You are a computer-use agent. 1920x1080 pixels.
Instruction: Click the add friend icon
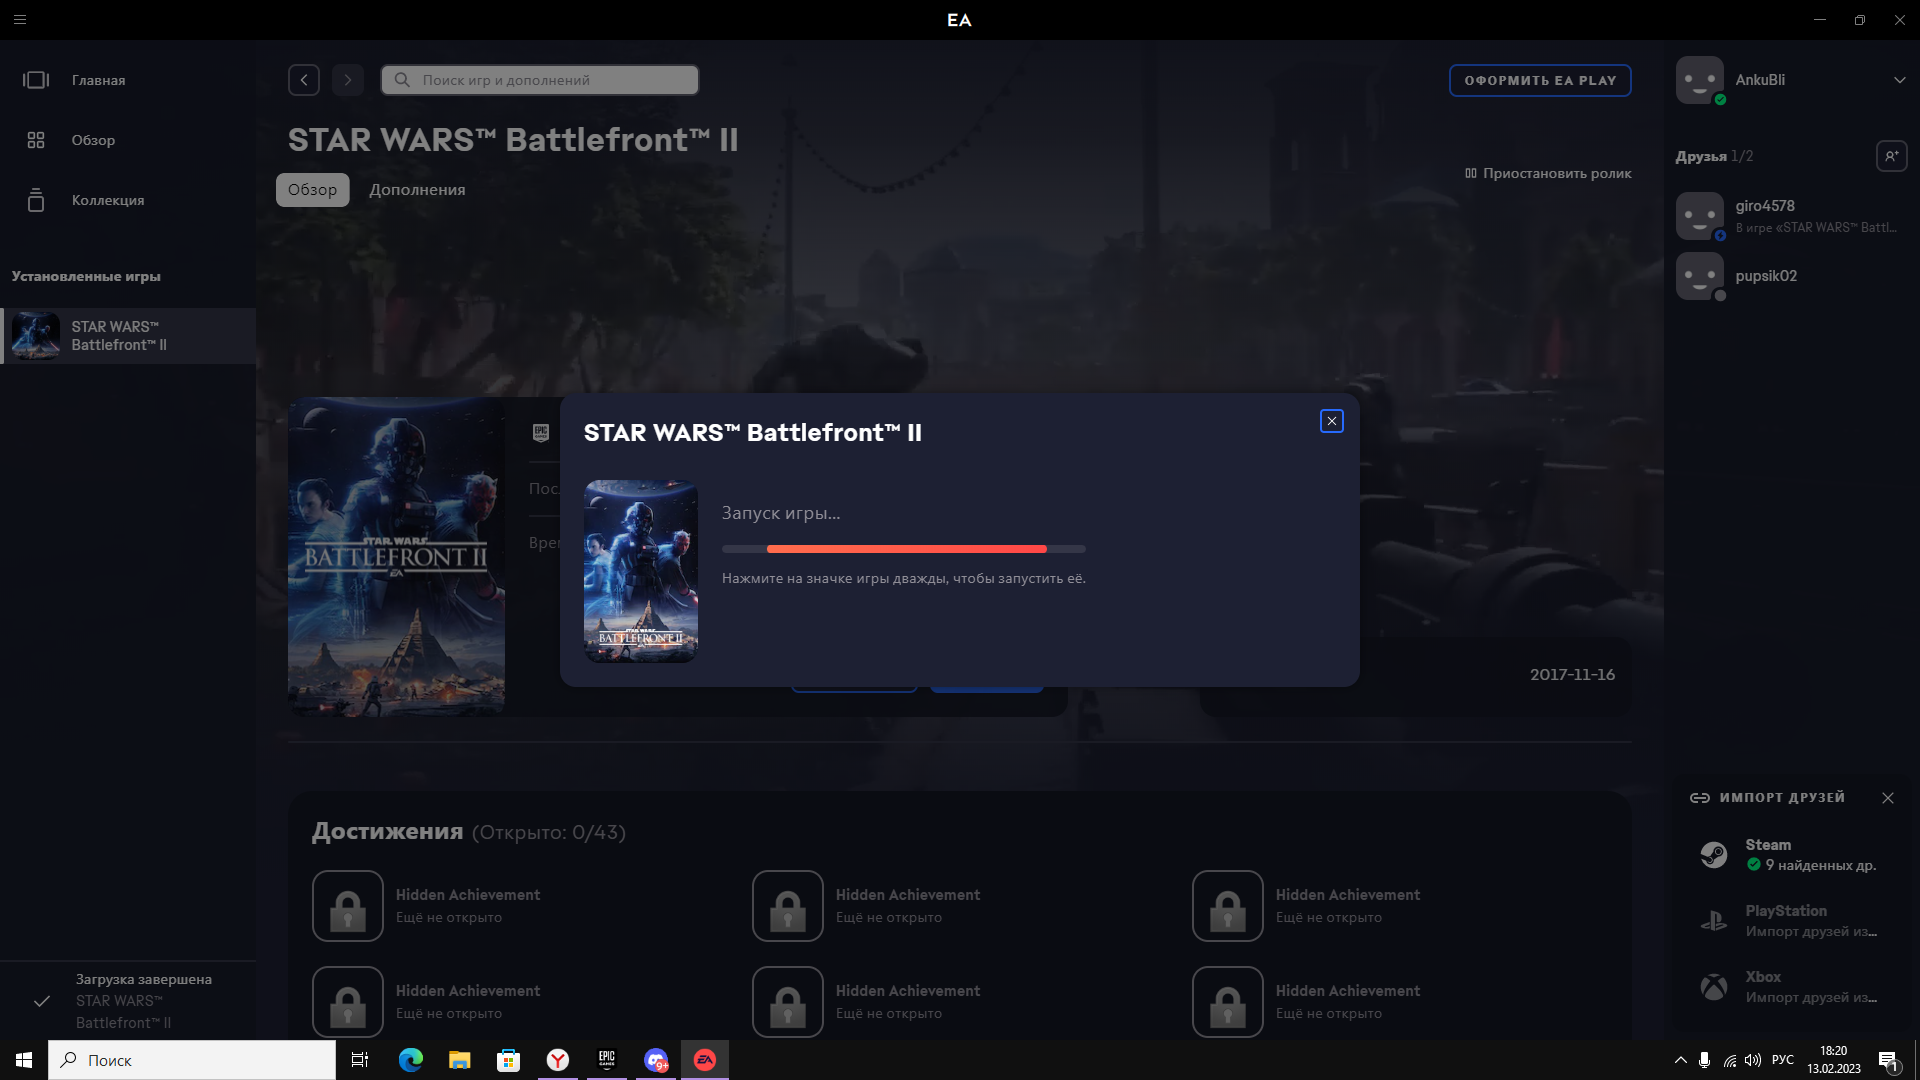[1891, 156]
